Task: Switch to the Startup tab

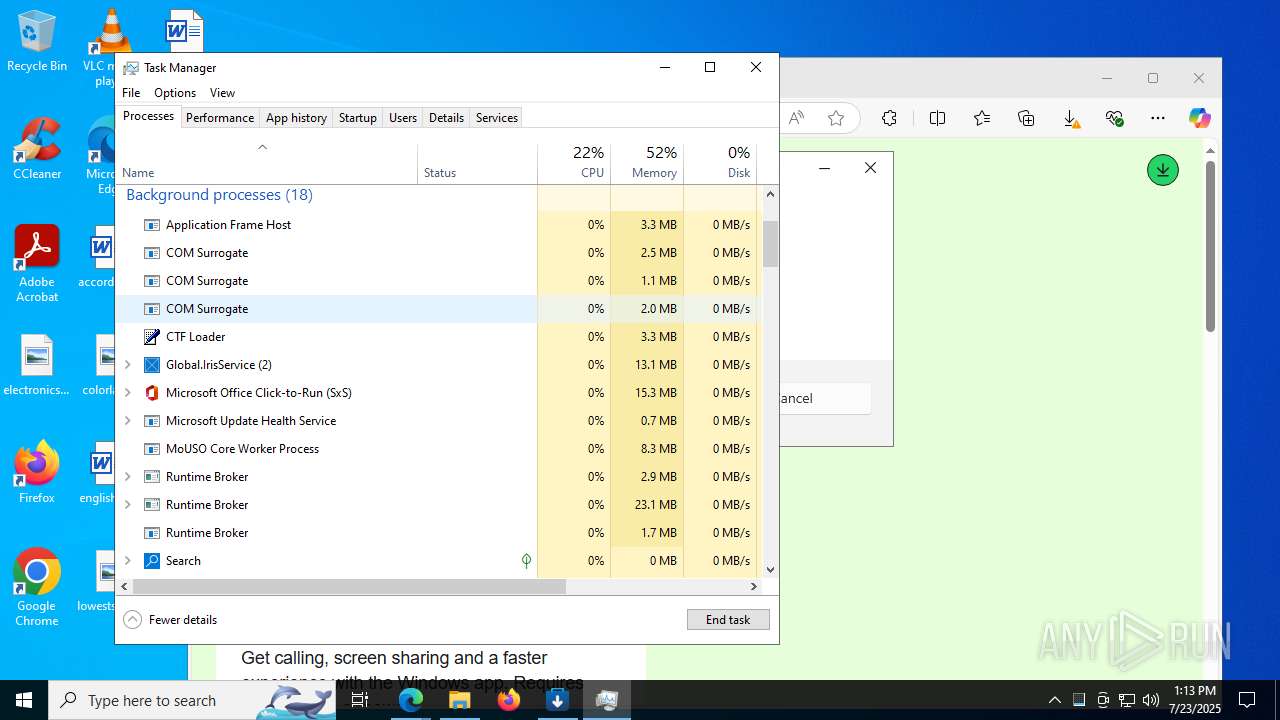Action: tap(357, 118)
